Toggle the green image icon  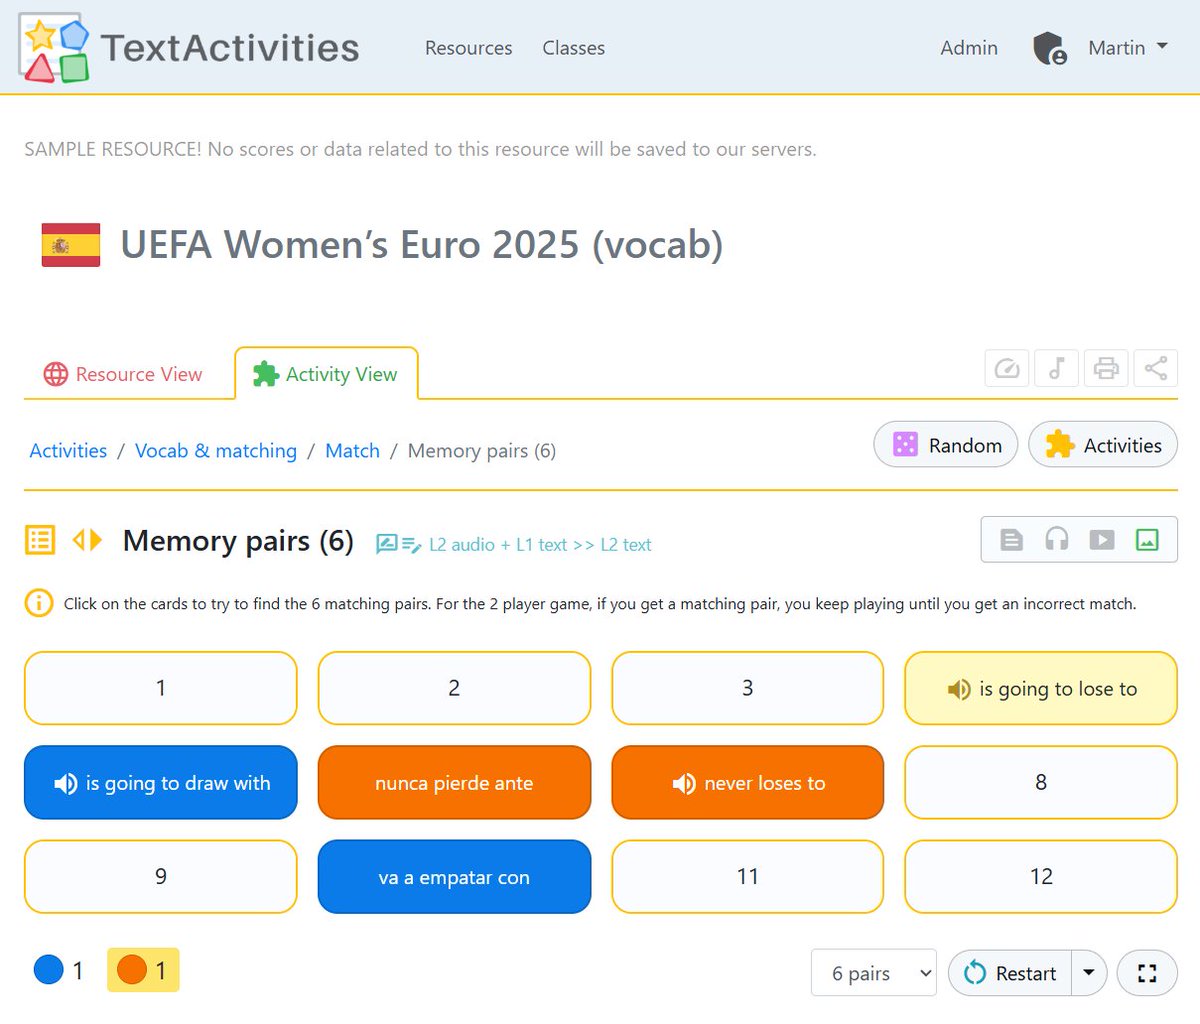[1147, 540]
